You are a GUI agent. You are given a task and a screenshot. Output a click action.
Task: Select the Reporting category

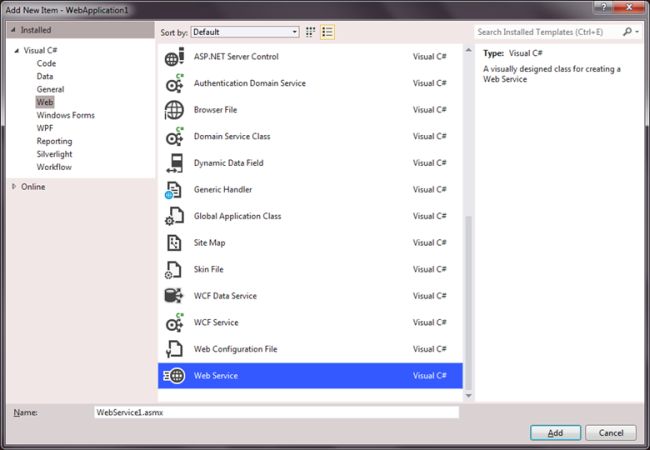click(x=54, y=141)
